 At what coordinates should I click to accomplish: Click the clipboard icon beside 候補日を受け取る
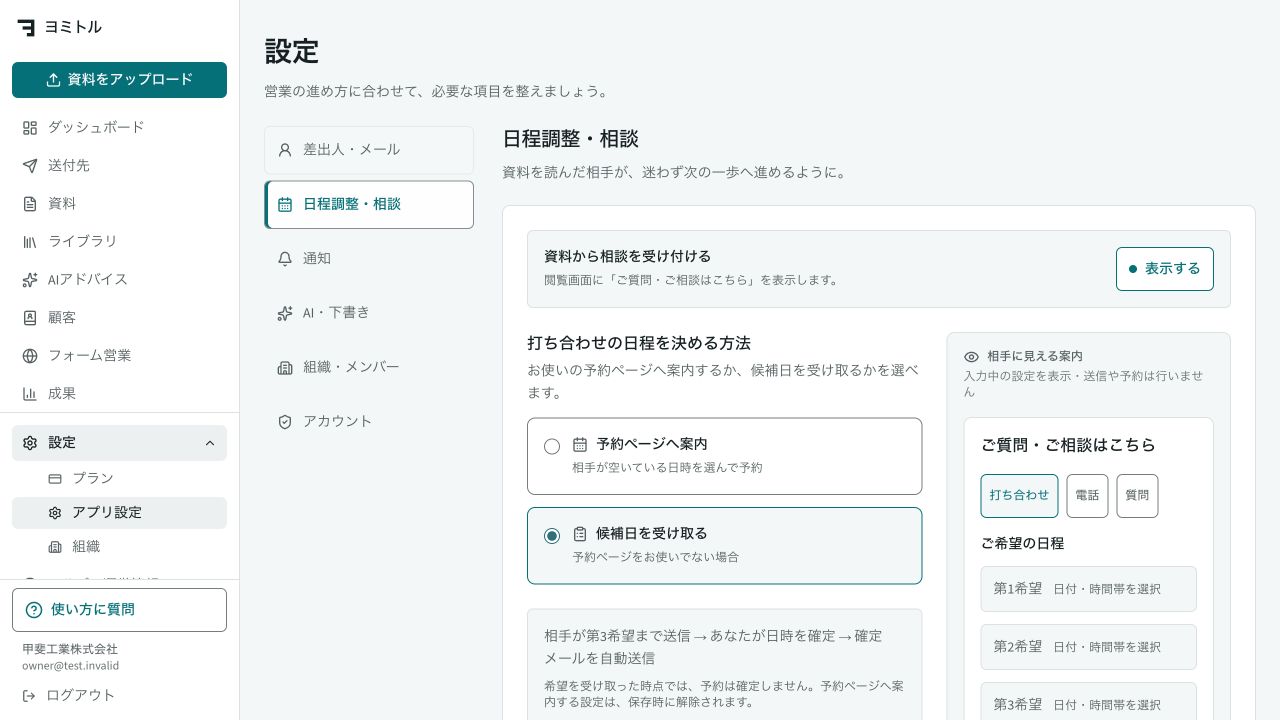tap(580, 534)
